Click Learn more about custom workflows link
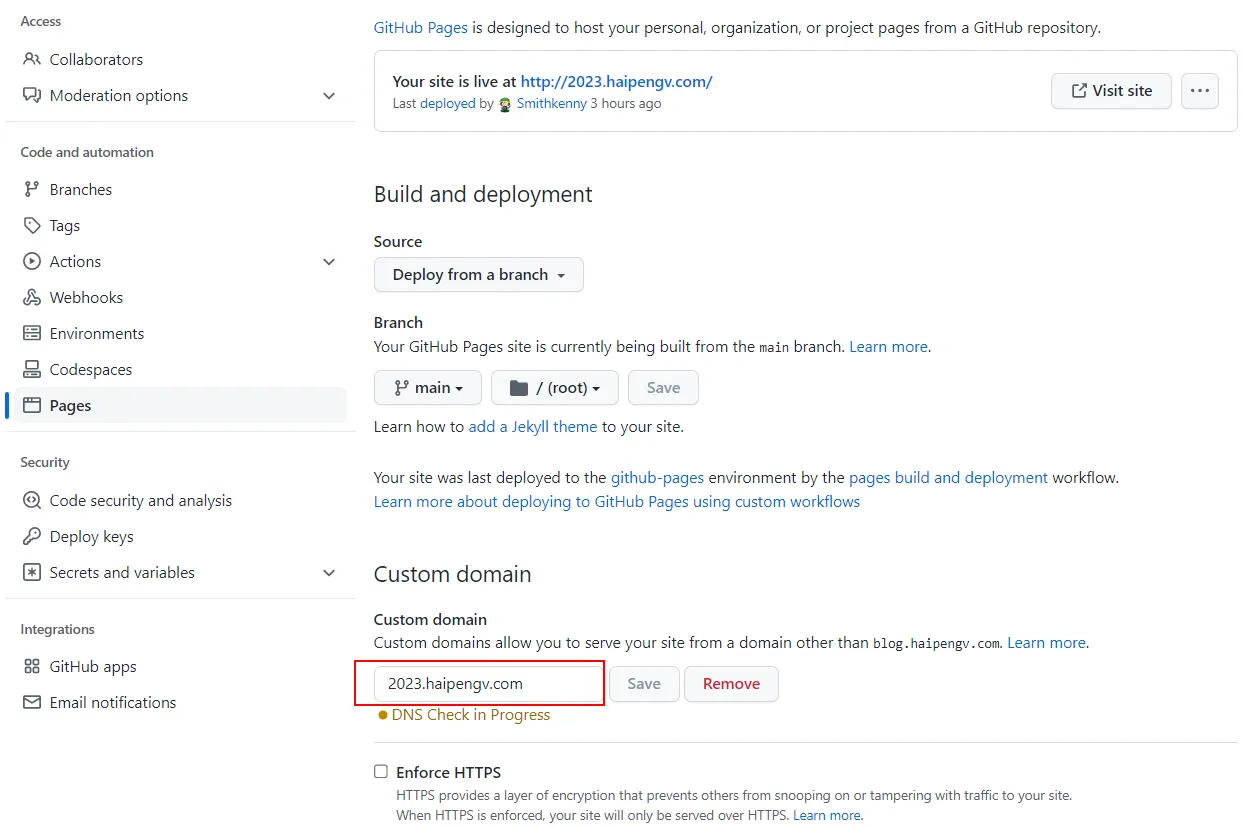The height and width of the screenshot is (828, 1244). (x=617, y=501)
